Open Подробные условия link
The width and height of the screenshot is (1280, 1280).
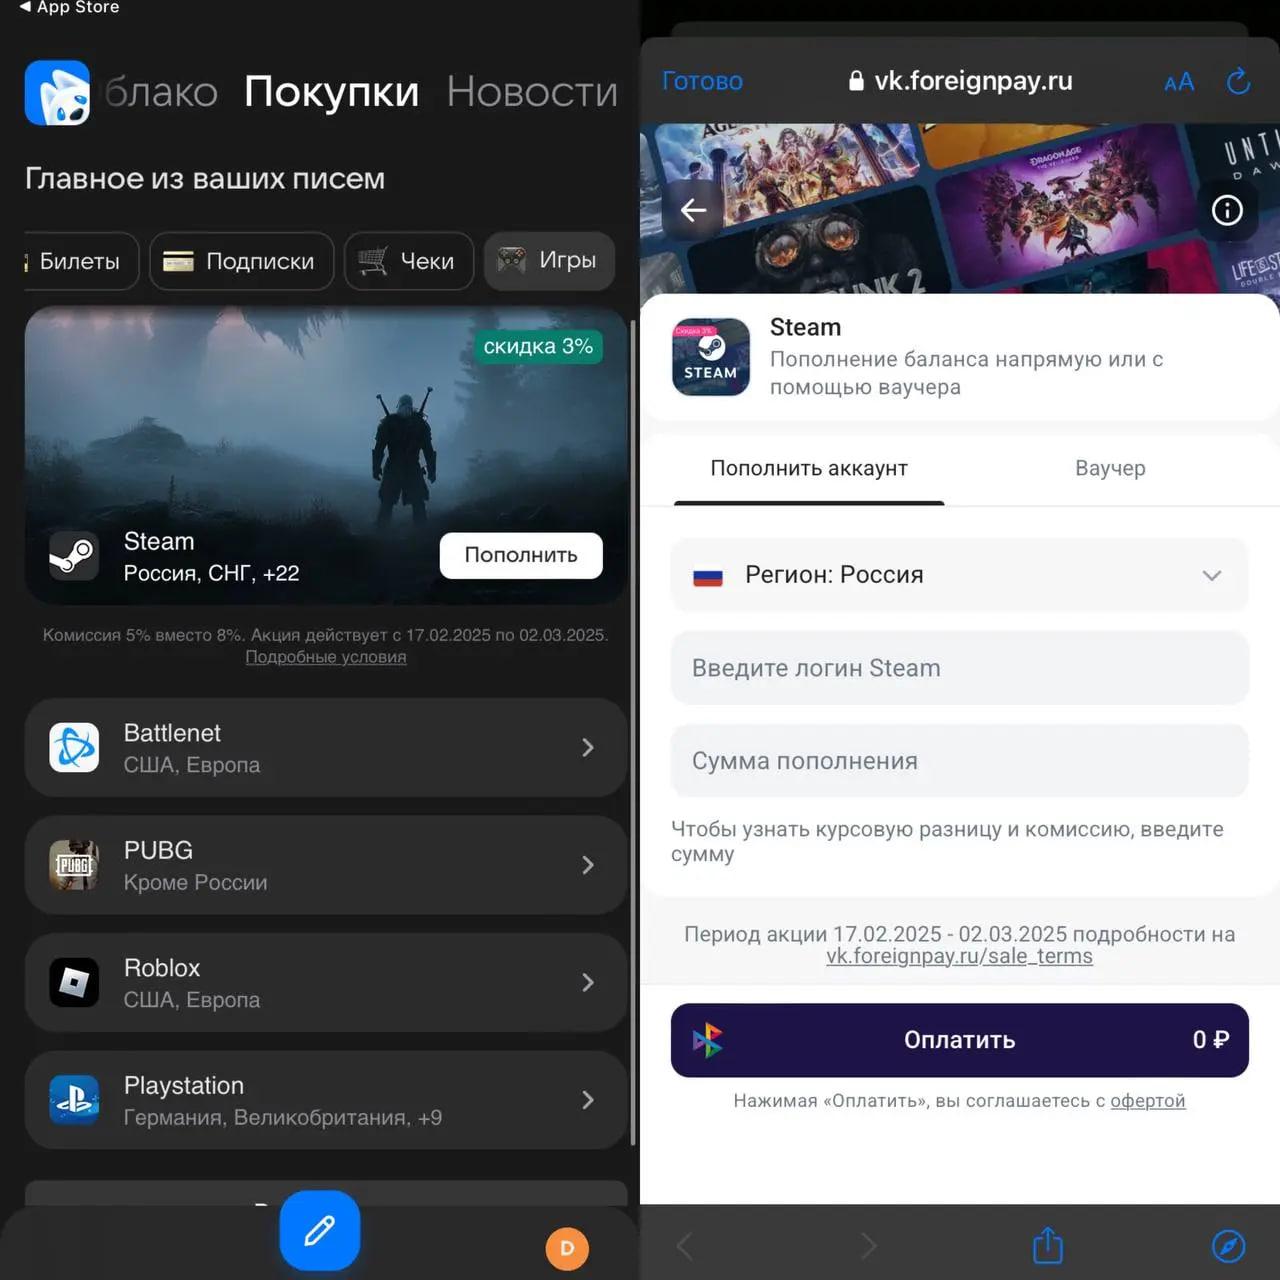(326, 657)
